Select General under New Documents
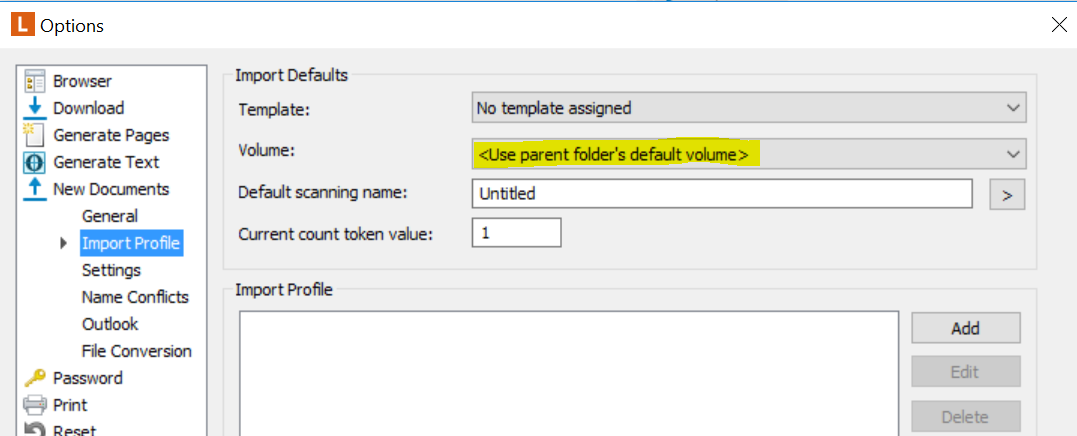Image resolution: width=1077 pixels, height=436 pixels. (x=110, y=216)
